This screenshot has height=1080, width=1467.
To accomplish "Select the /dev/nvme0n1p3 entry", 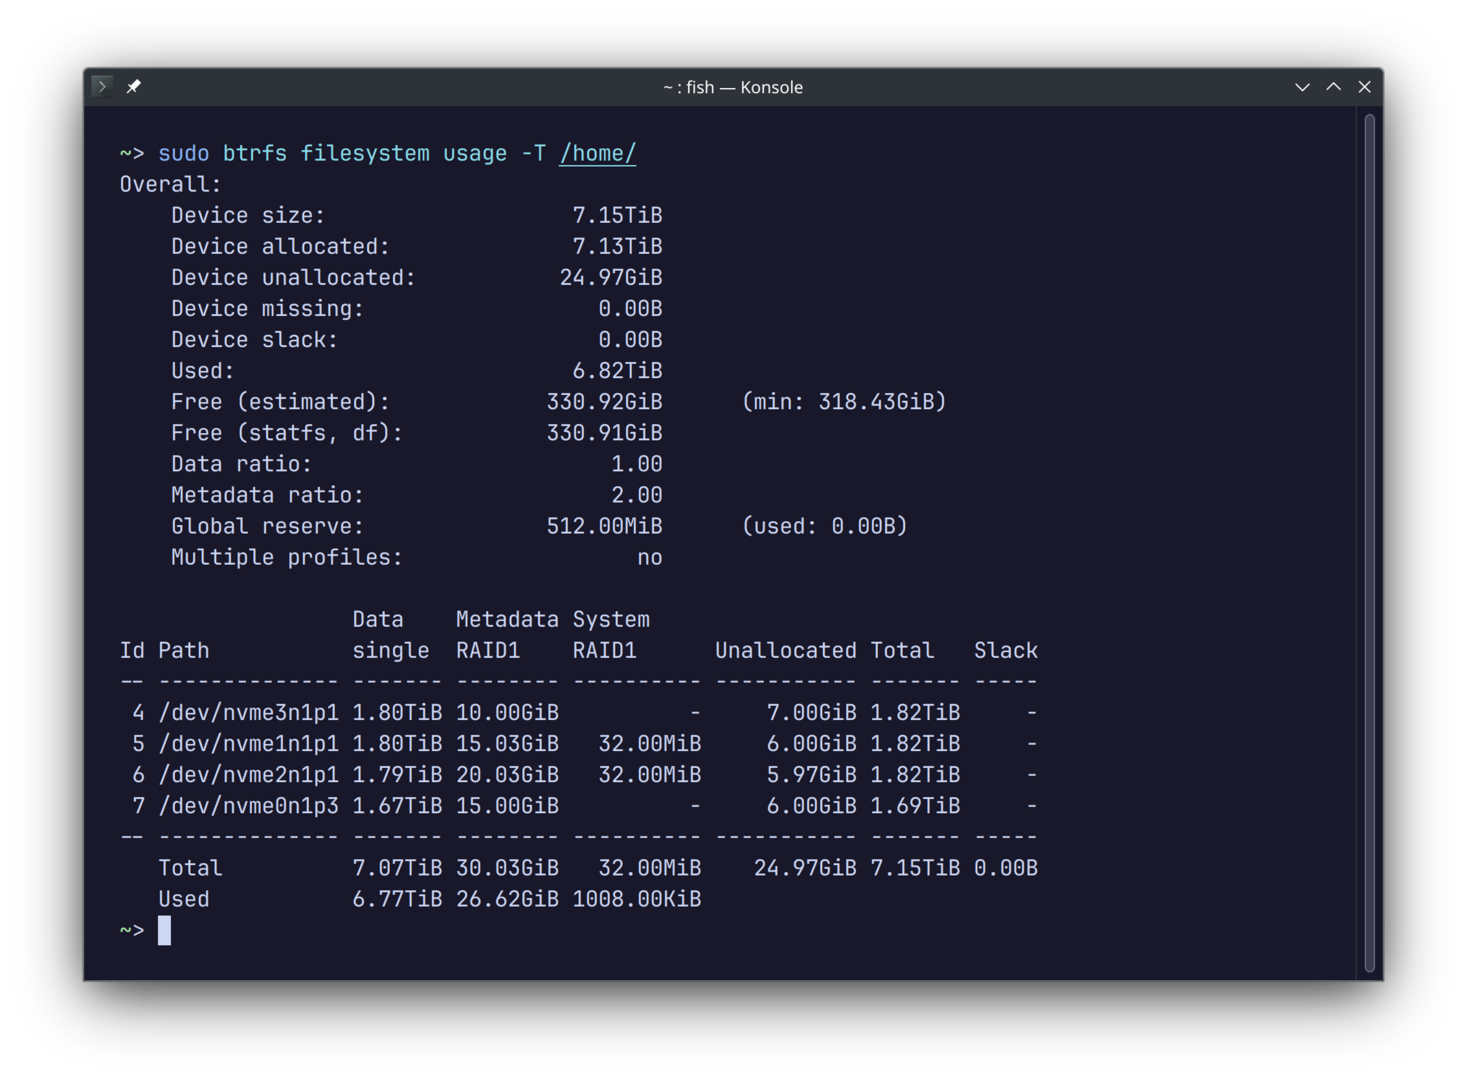I will 248,805.
